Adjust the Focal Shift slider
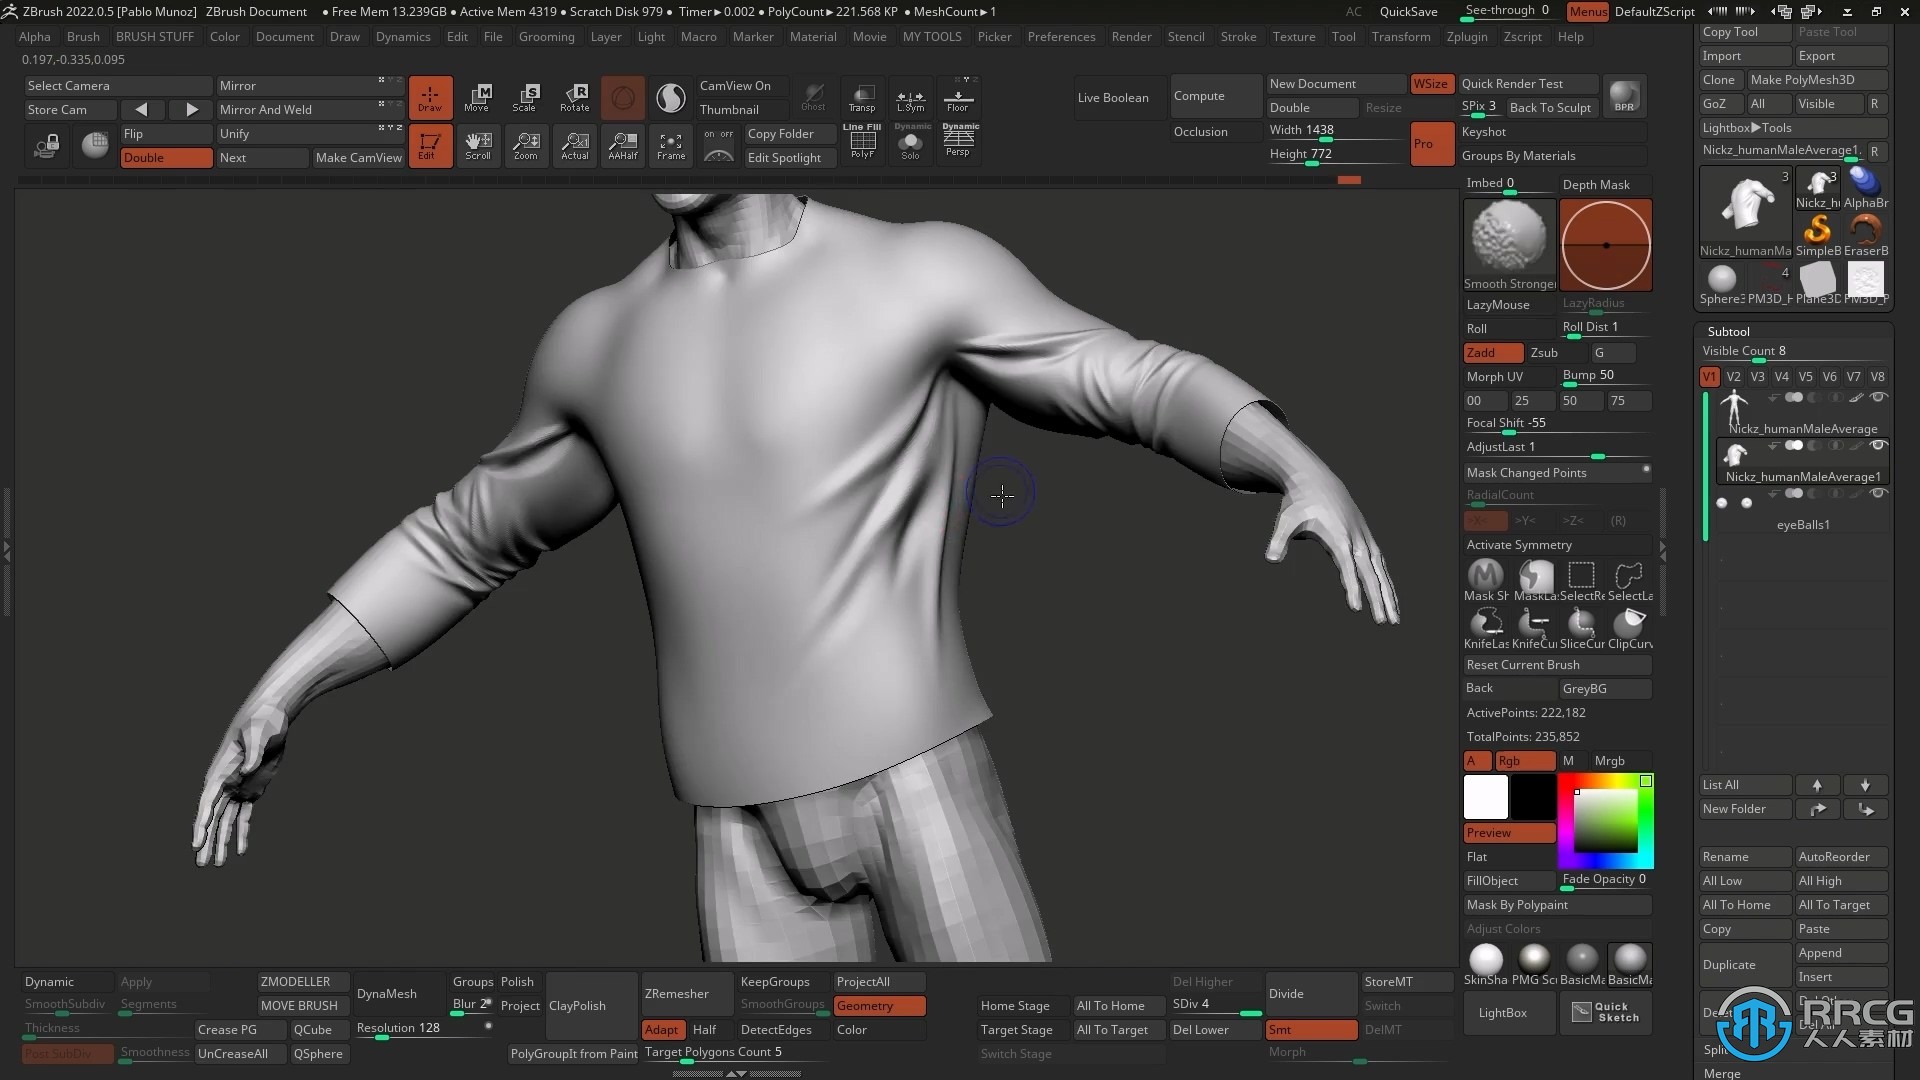Screen dimensions: 1920x1080 click(x=1557, y=424)
